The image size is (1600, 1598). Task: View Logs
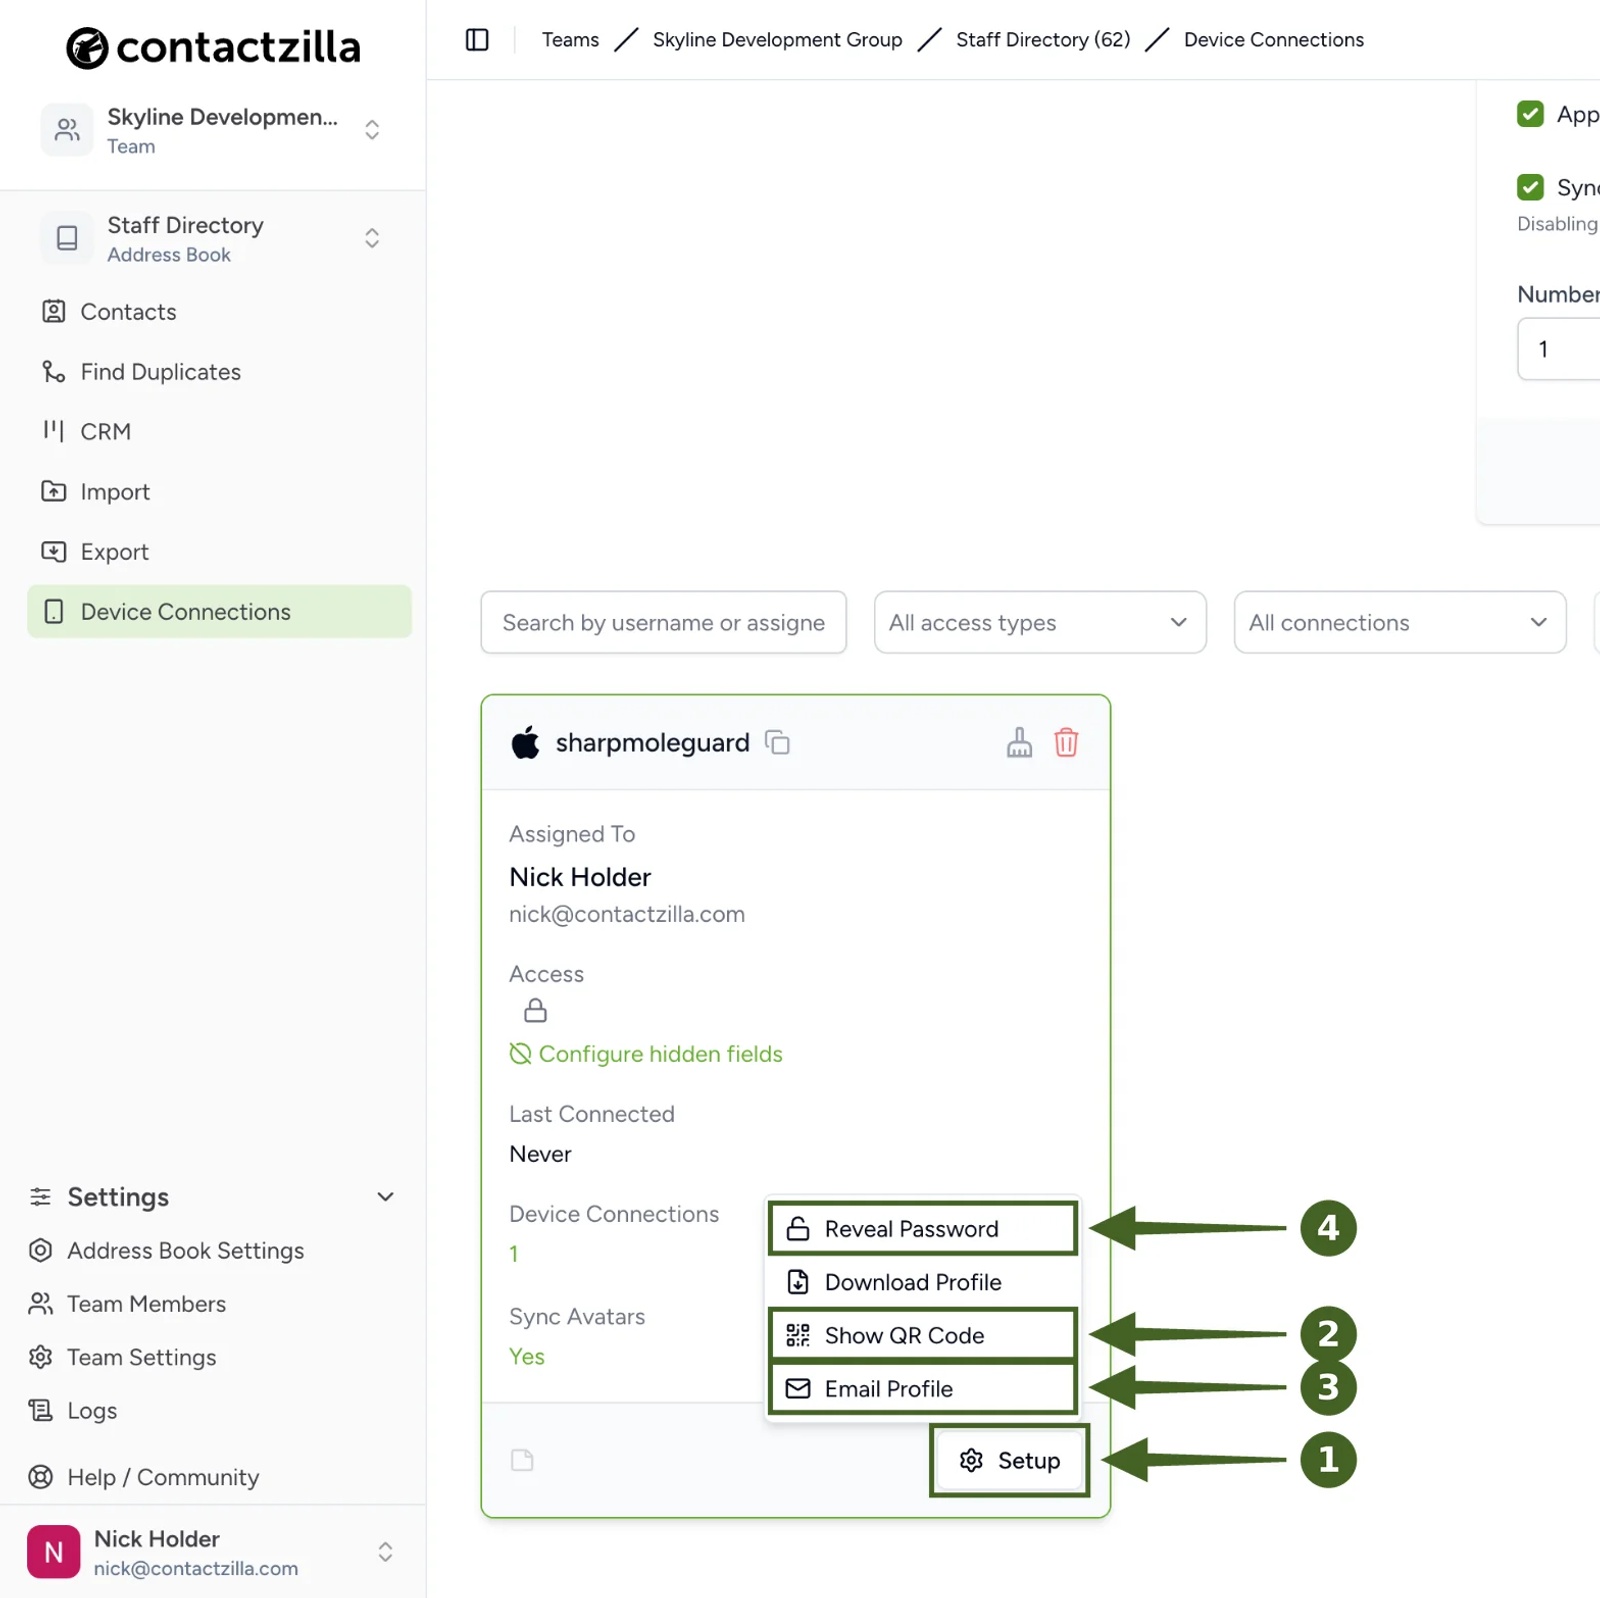[x=73, y=1411]
